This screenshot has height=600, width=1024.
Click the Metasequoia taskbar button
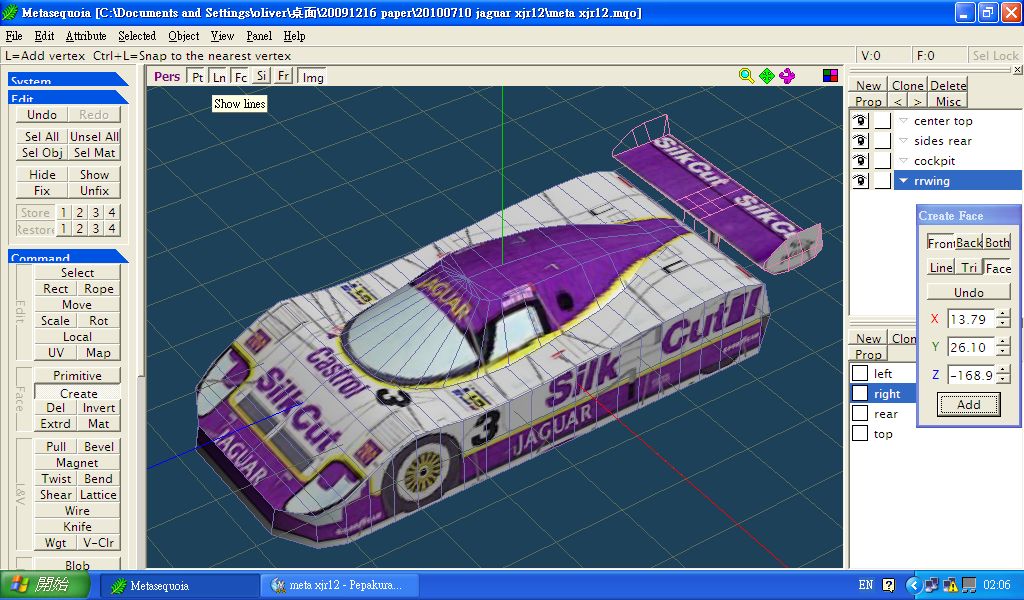tap(179, 585)
